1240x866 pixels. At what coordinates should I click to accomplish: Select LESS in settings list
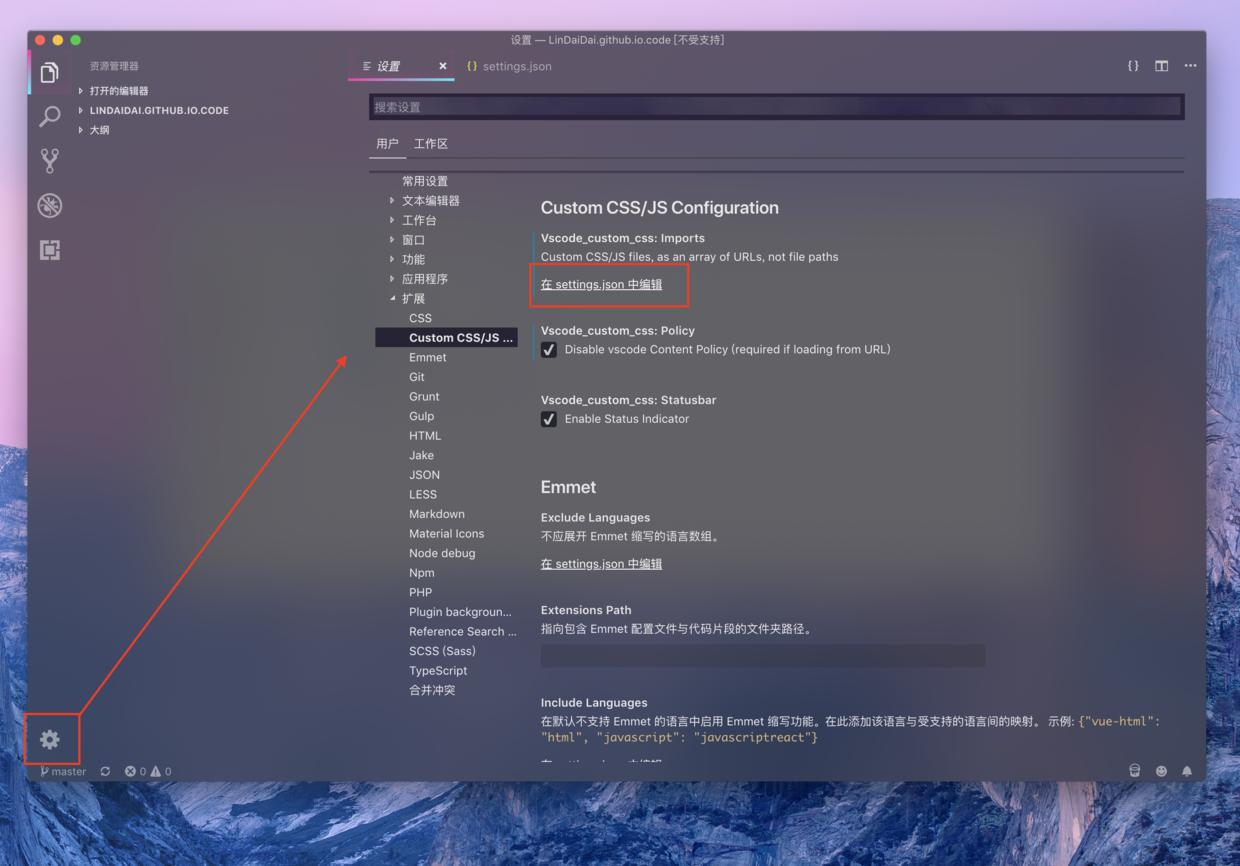click(423, 494)
